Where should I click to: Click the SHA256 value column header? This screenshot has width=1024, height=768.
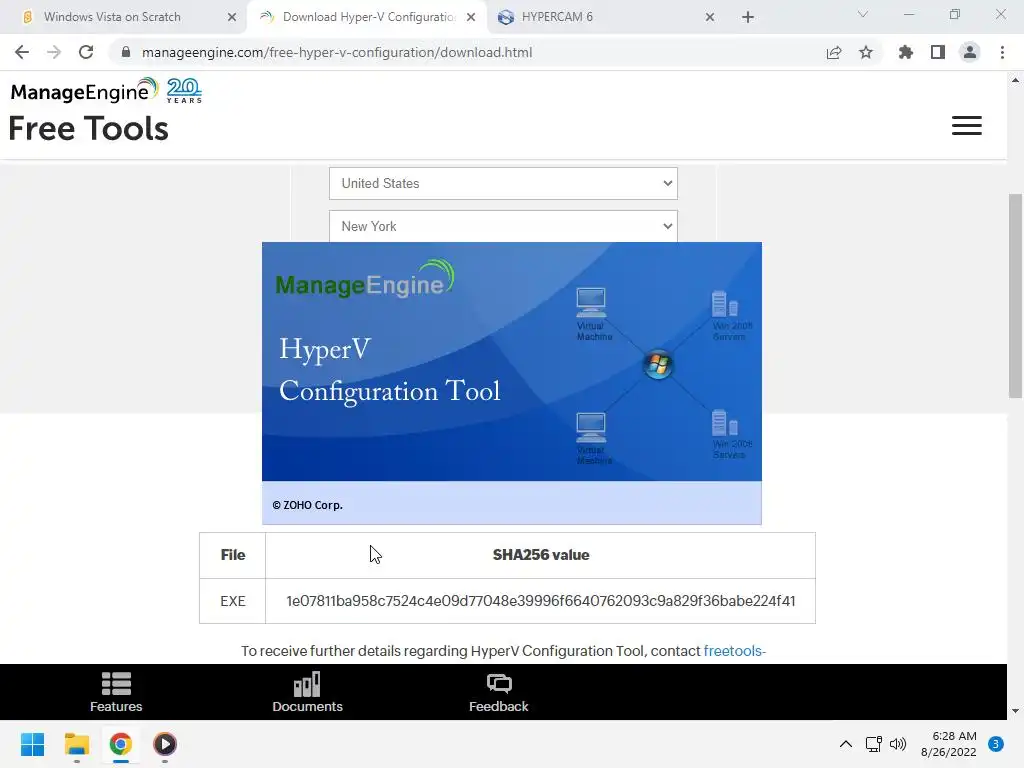click(541, 555)
